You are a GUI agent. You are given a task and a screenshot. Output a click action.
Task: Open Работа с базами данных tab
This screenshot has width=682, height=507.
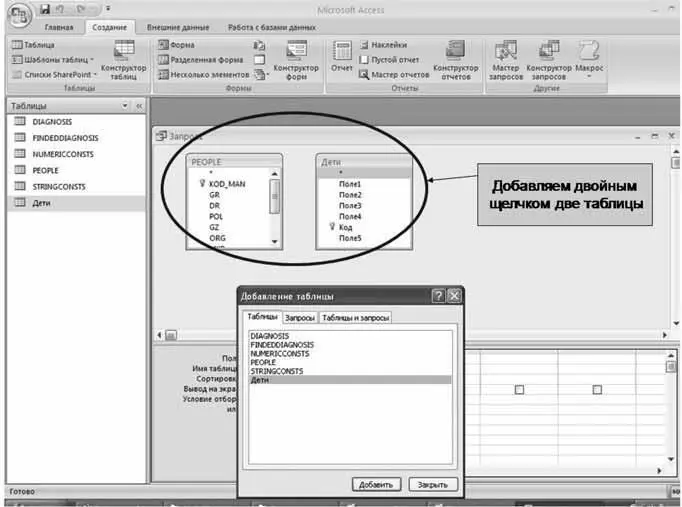point(272,27)
